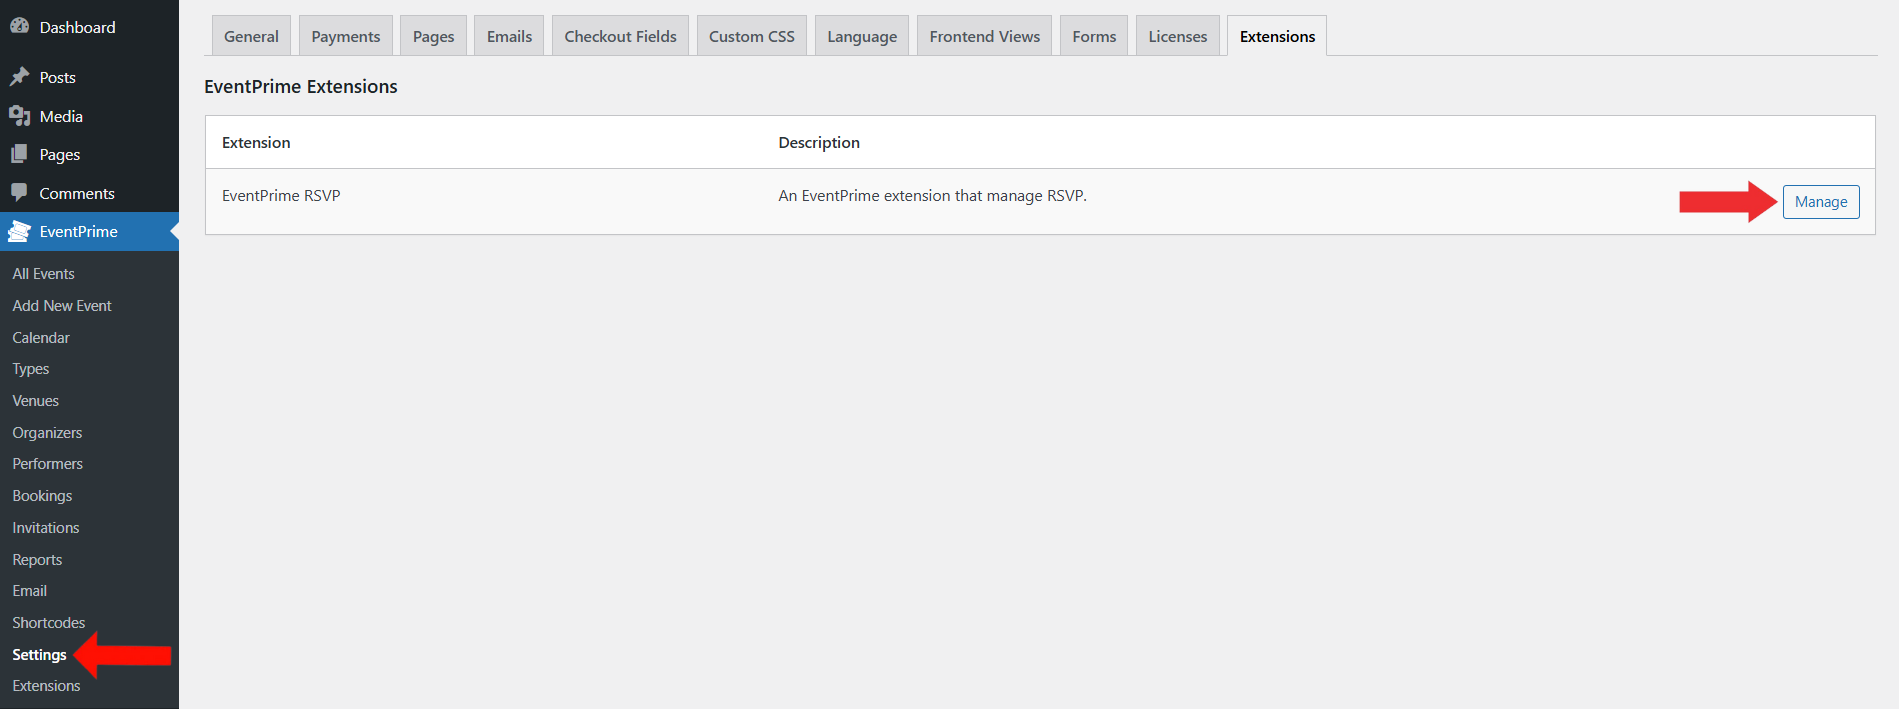Click the Pages document icon
This screenshot has height=709, width=1899.
(x=19, y=154)
